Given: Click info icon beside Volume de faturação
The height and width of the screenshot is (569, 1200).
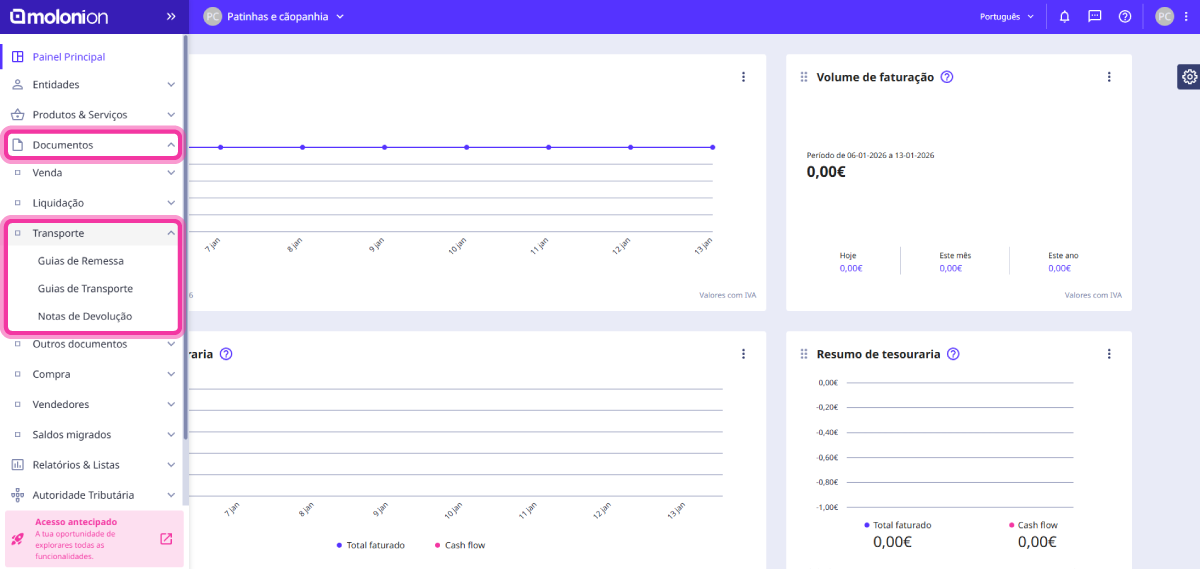Looking at the screenshot, I should (x=947, y=77).
